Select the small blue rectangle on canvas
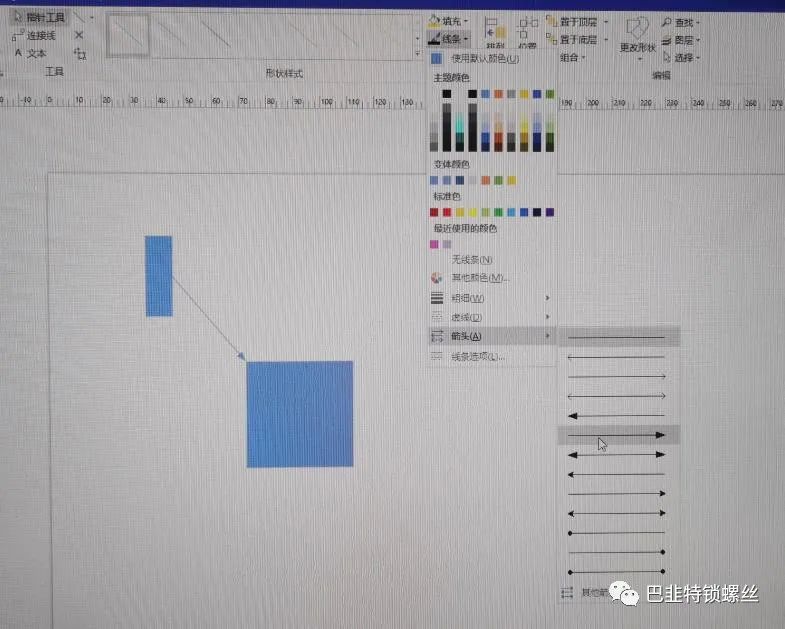The image size is (785, 629). point(159,276)
